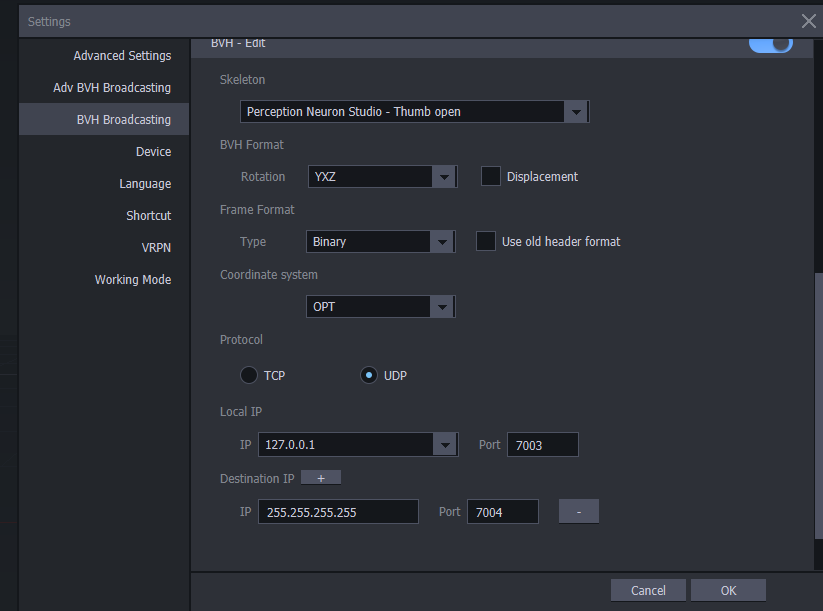This screenshot has width=823, height=611.
Task: Toggle the BVH - Edit enable switch
Action: (x=771, y=44)
